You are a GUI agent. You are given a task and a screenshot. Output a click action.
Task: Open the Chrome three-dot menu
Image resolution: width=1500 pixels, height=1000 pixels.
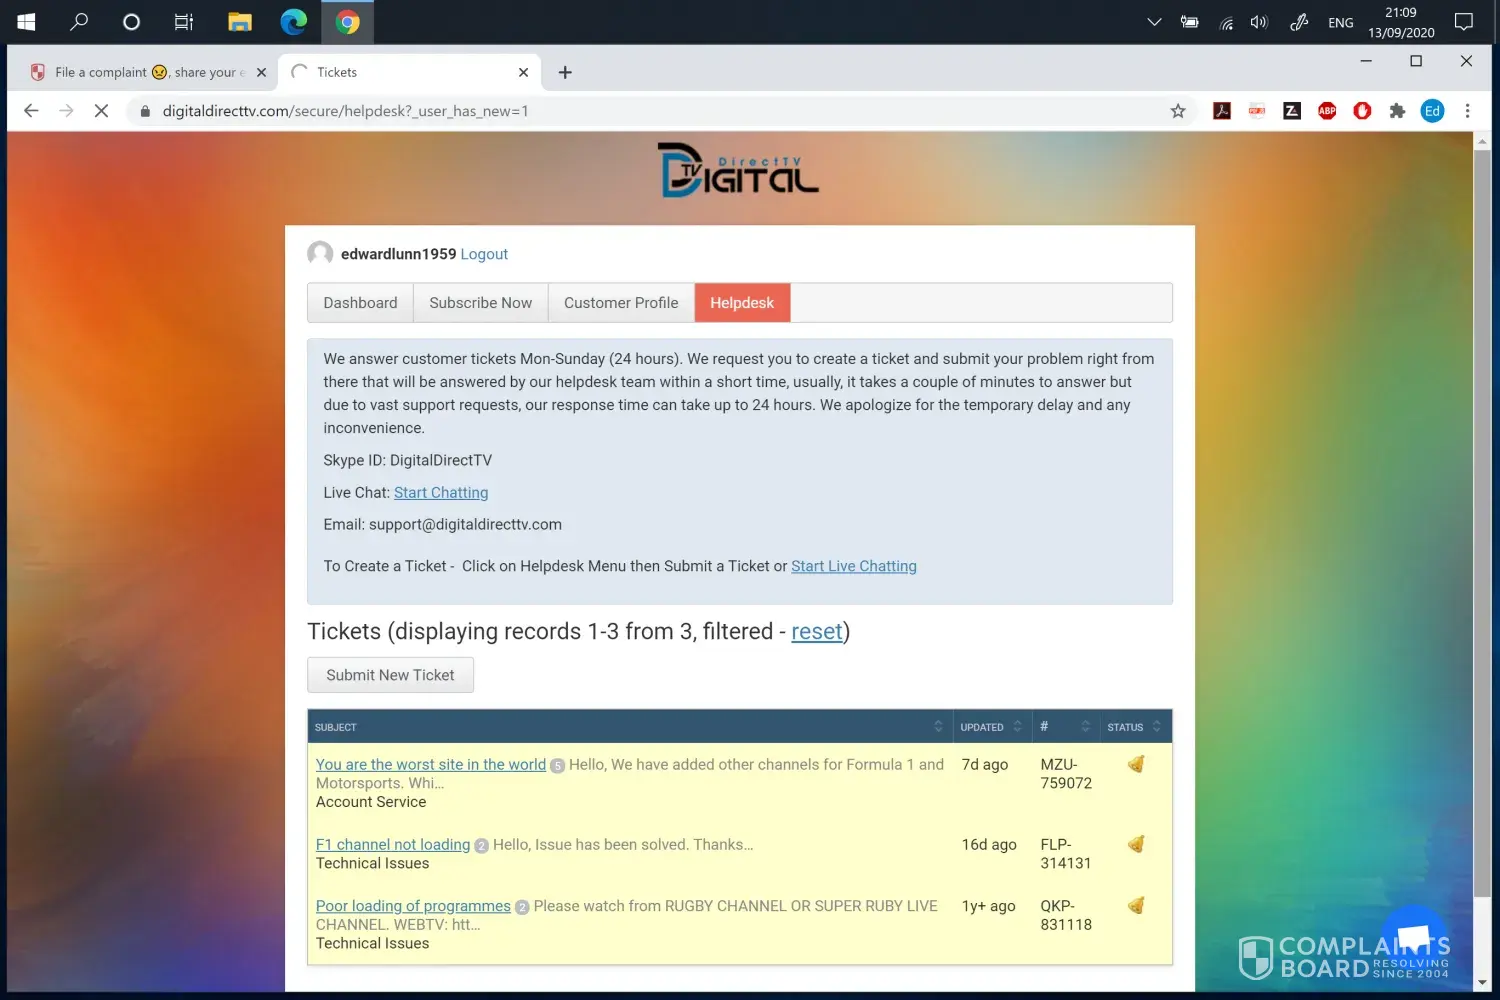point(1467,111)
